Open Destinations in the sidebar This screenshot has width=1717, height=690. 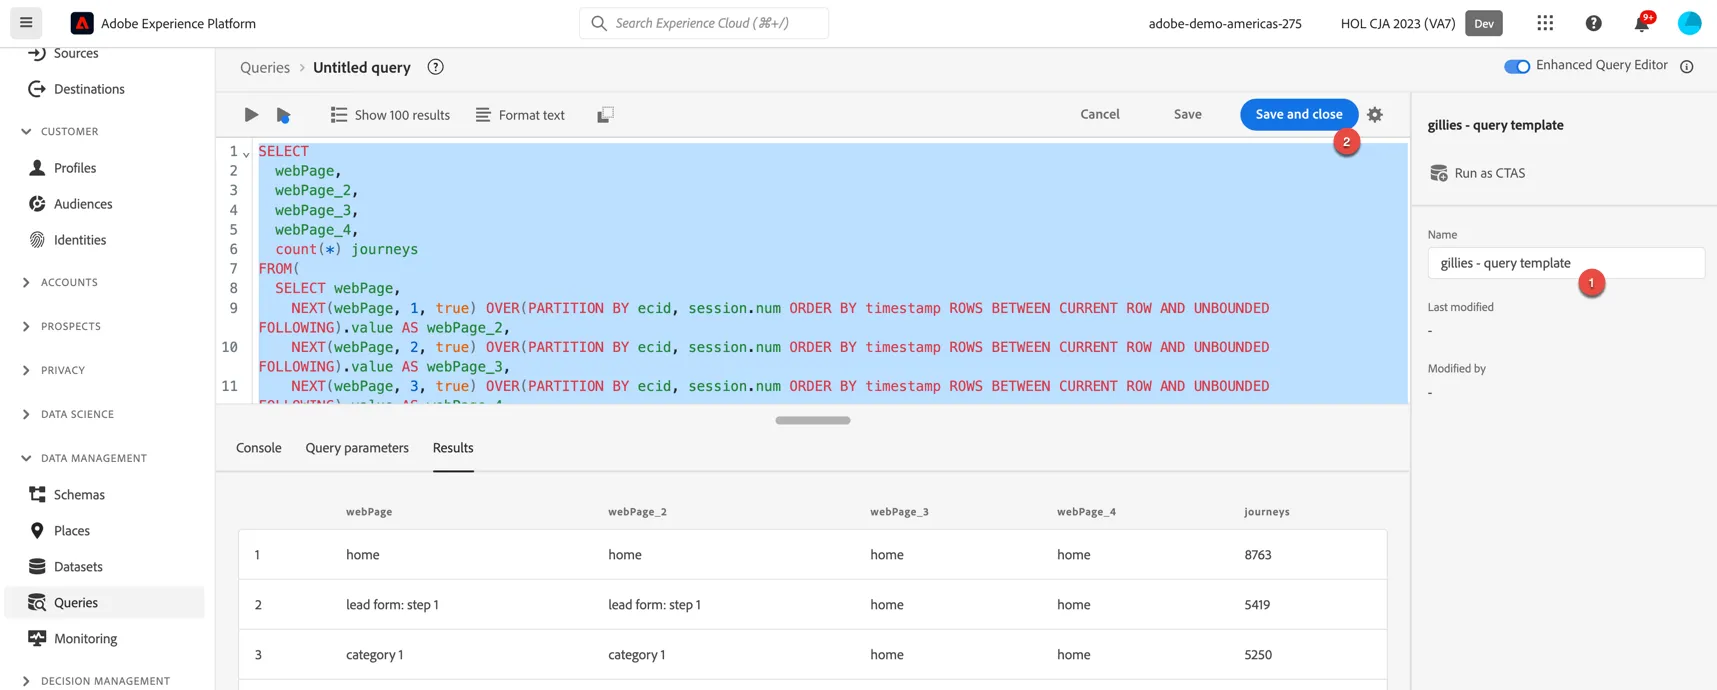coord(89,89)
